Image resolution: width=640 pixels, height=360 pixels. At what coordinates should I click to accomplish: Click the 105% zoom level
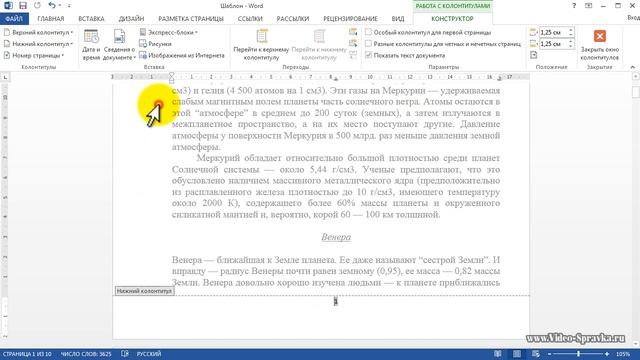623,354
